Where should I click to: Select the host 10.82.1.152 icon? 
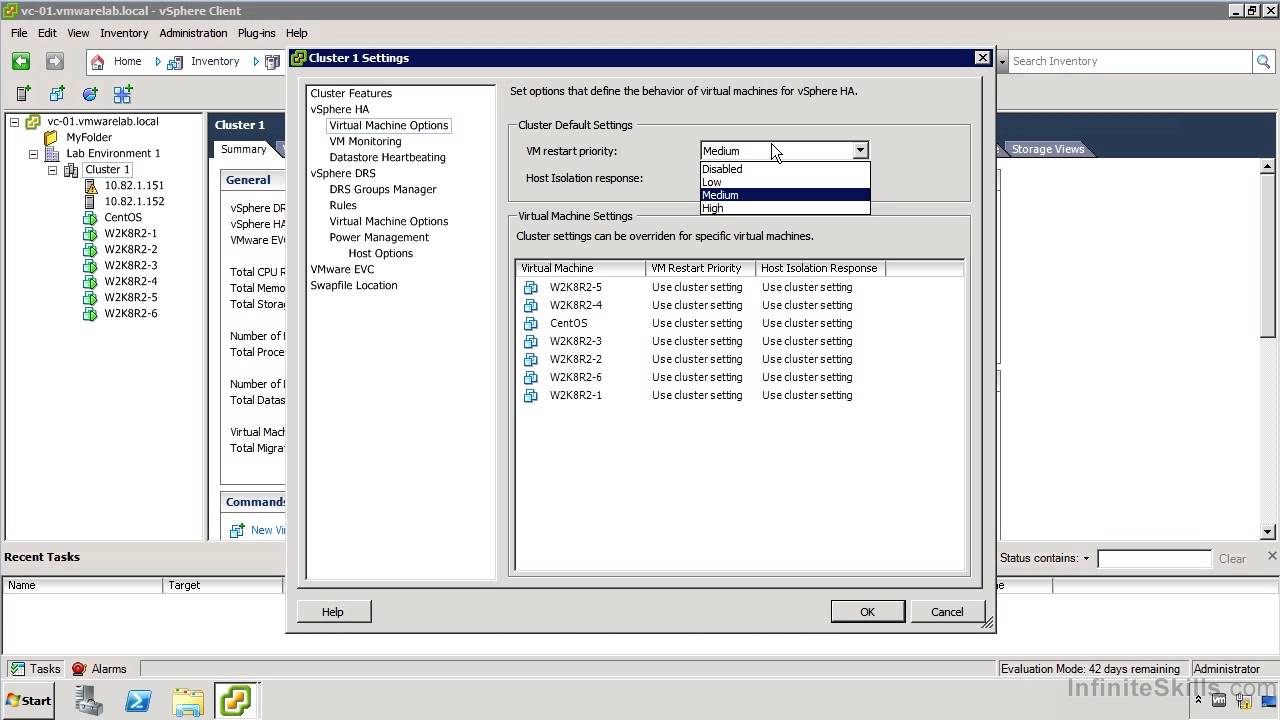[x=90, y=202]
